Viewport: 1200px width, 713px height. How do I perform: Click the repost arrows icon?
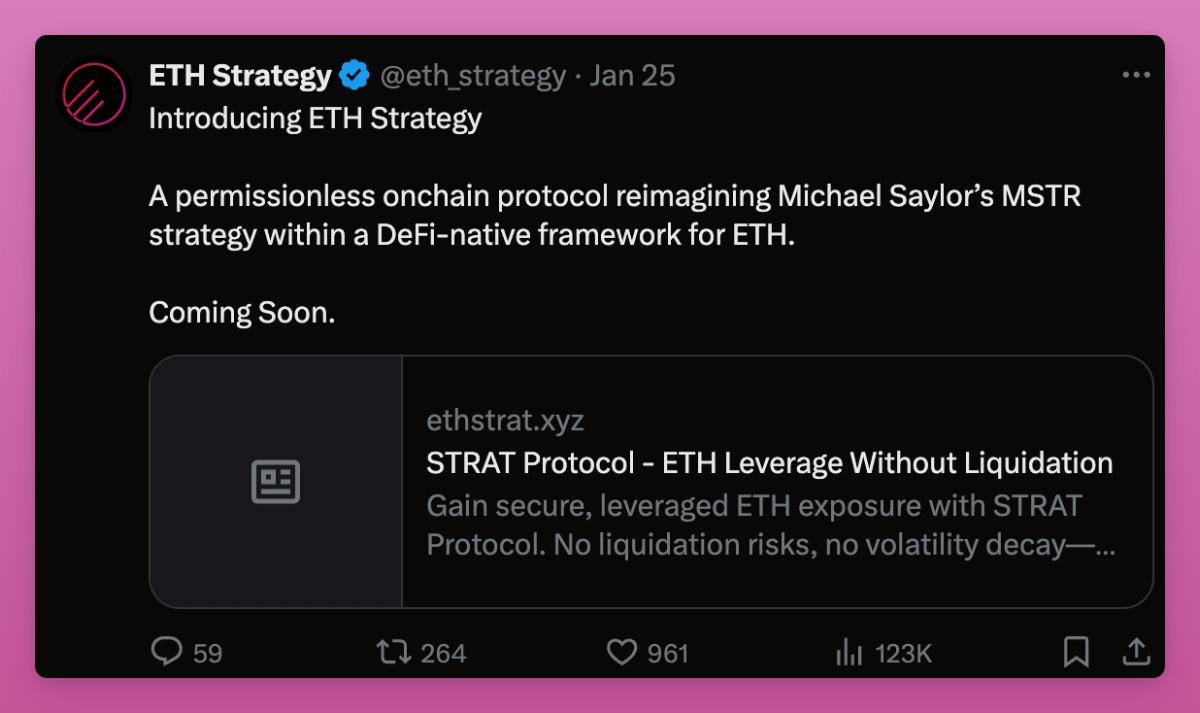coord(393,653)
